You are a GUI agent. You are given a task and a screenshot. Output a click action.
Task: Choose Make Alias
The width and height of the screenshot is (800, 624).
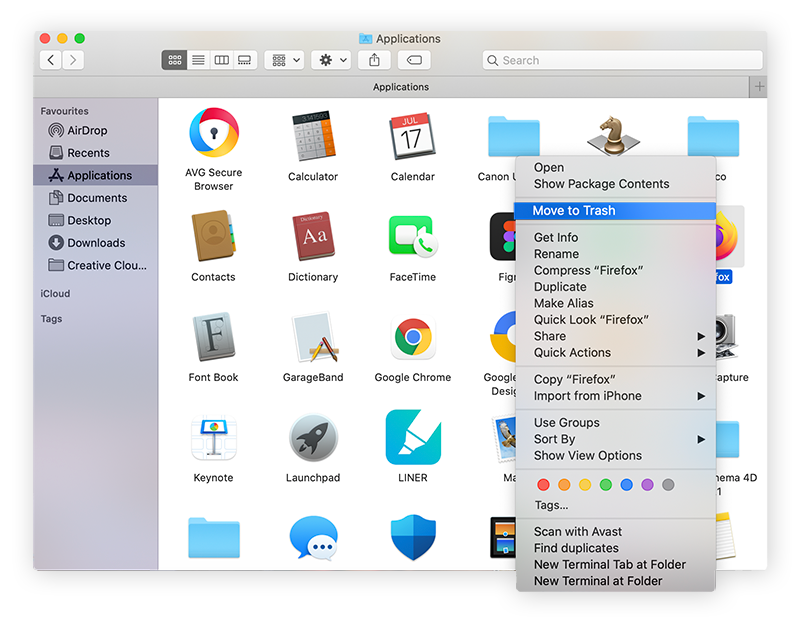coord(615,303)
